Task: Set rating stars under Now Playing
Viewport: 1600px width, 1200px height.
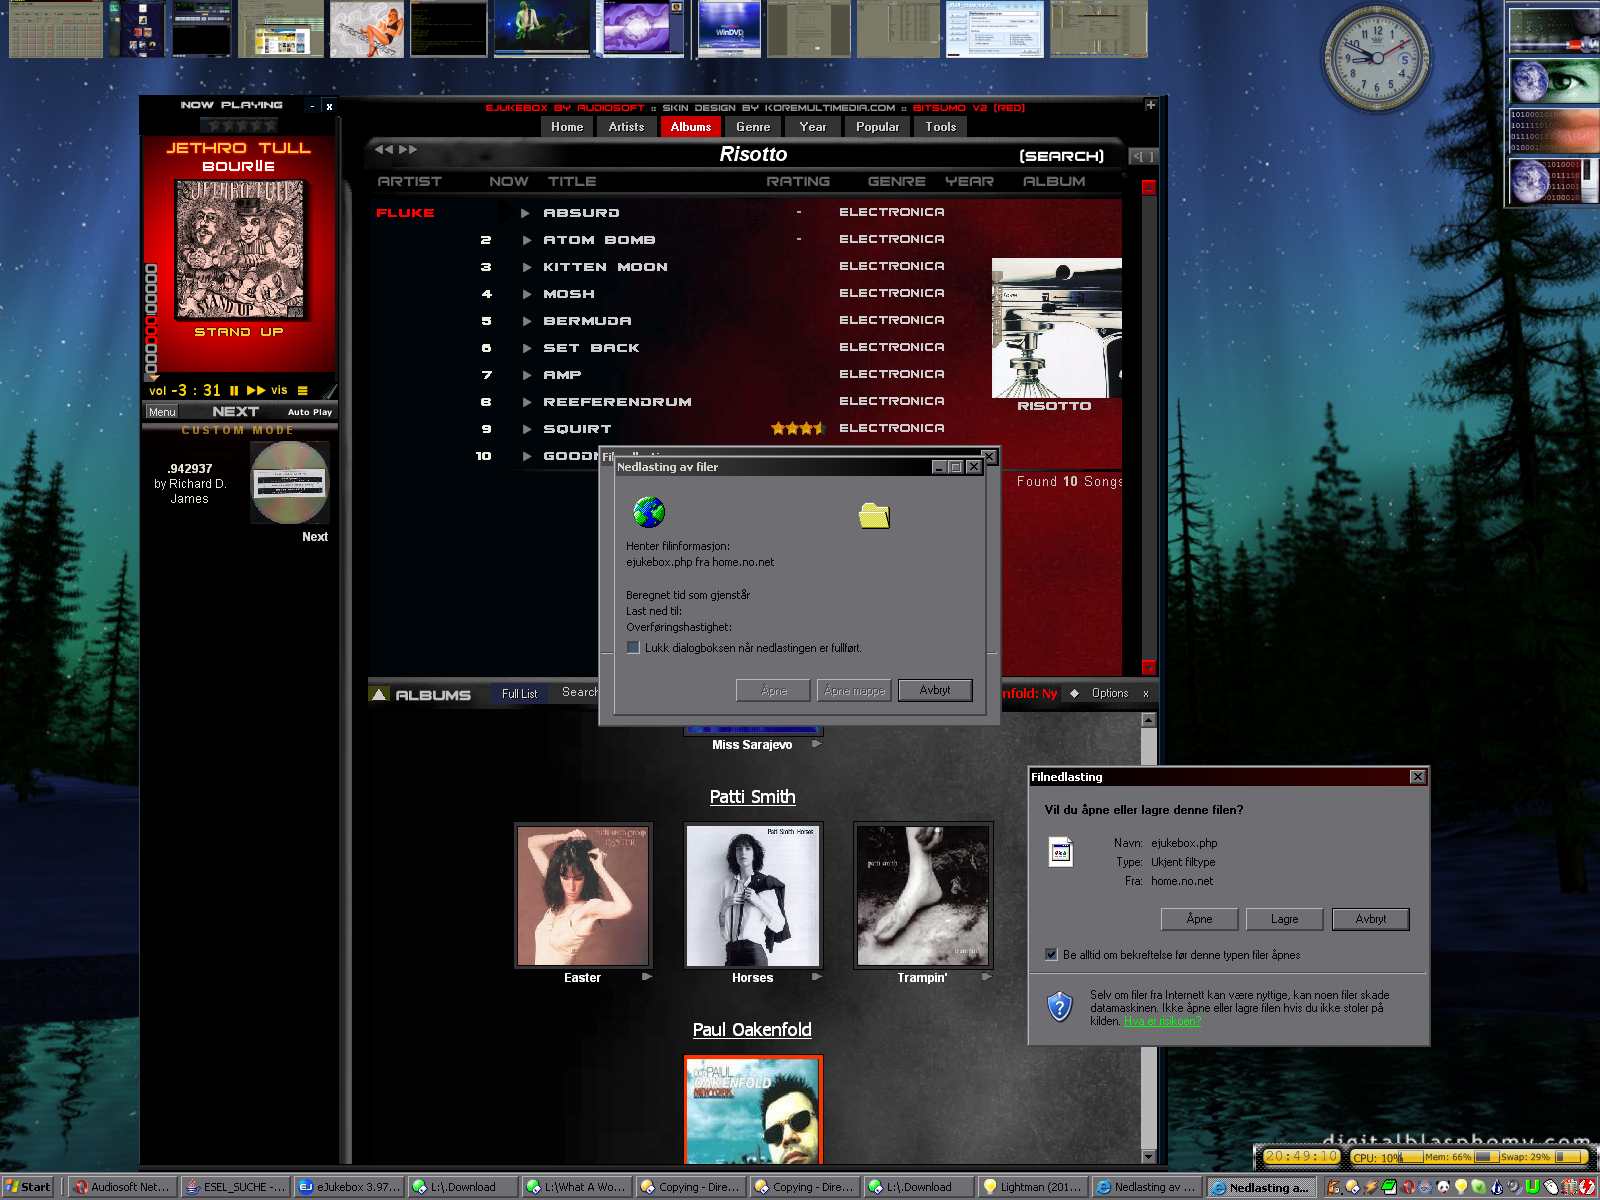Action: [x=238, y=126]
